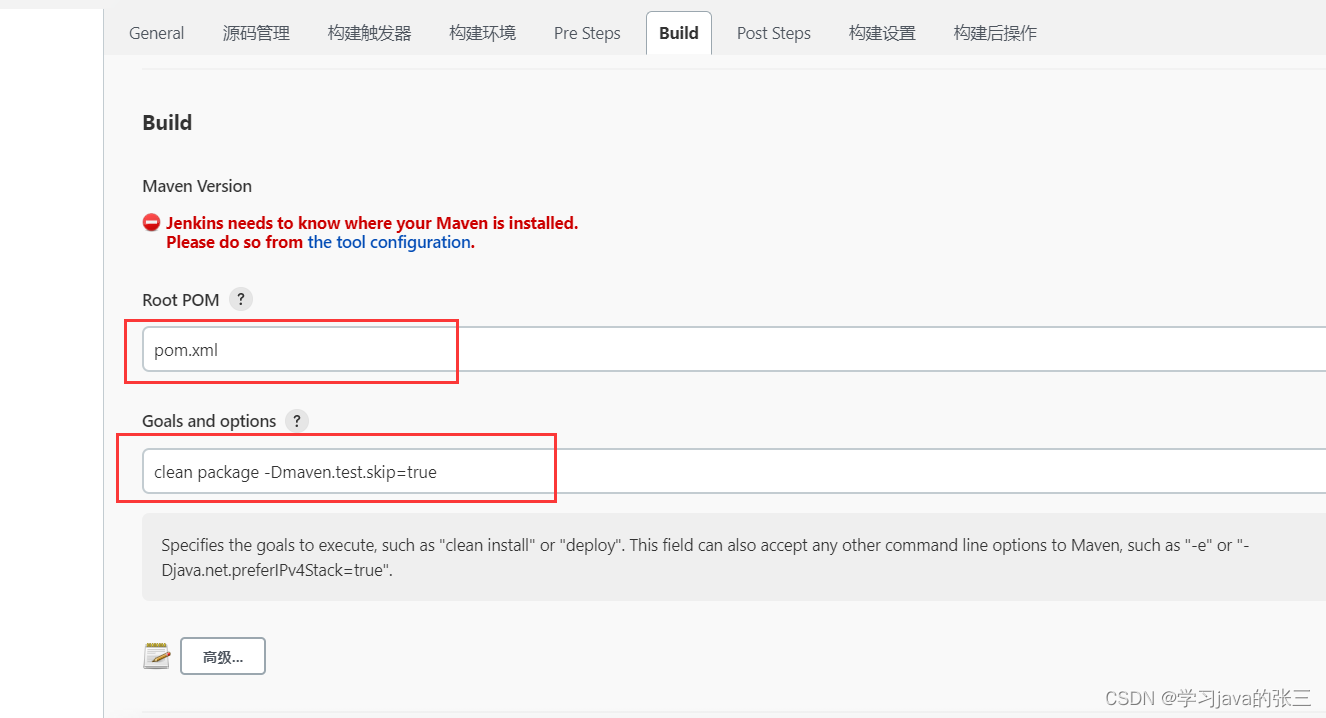1326x718 pixels.
Task: Select the Build tab
Action: (x=678, y=32)
